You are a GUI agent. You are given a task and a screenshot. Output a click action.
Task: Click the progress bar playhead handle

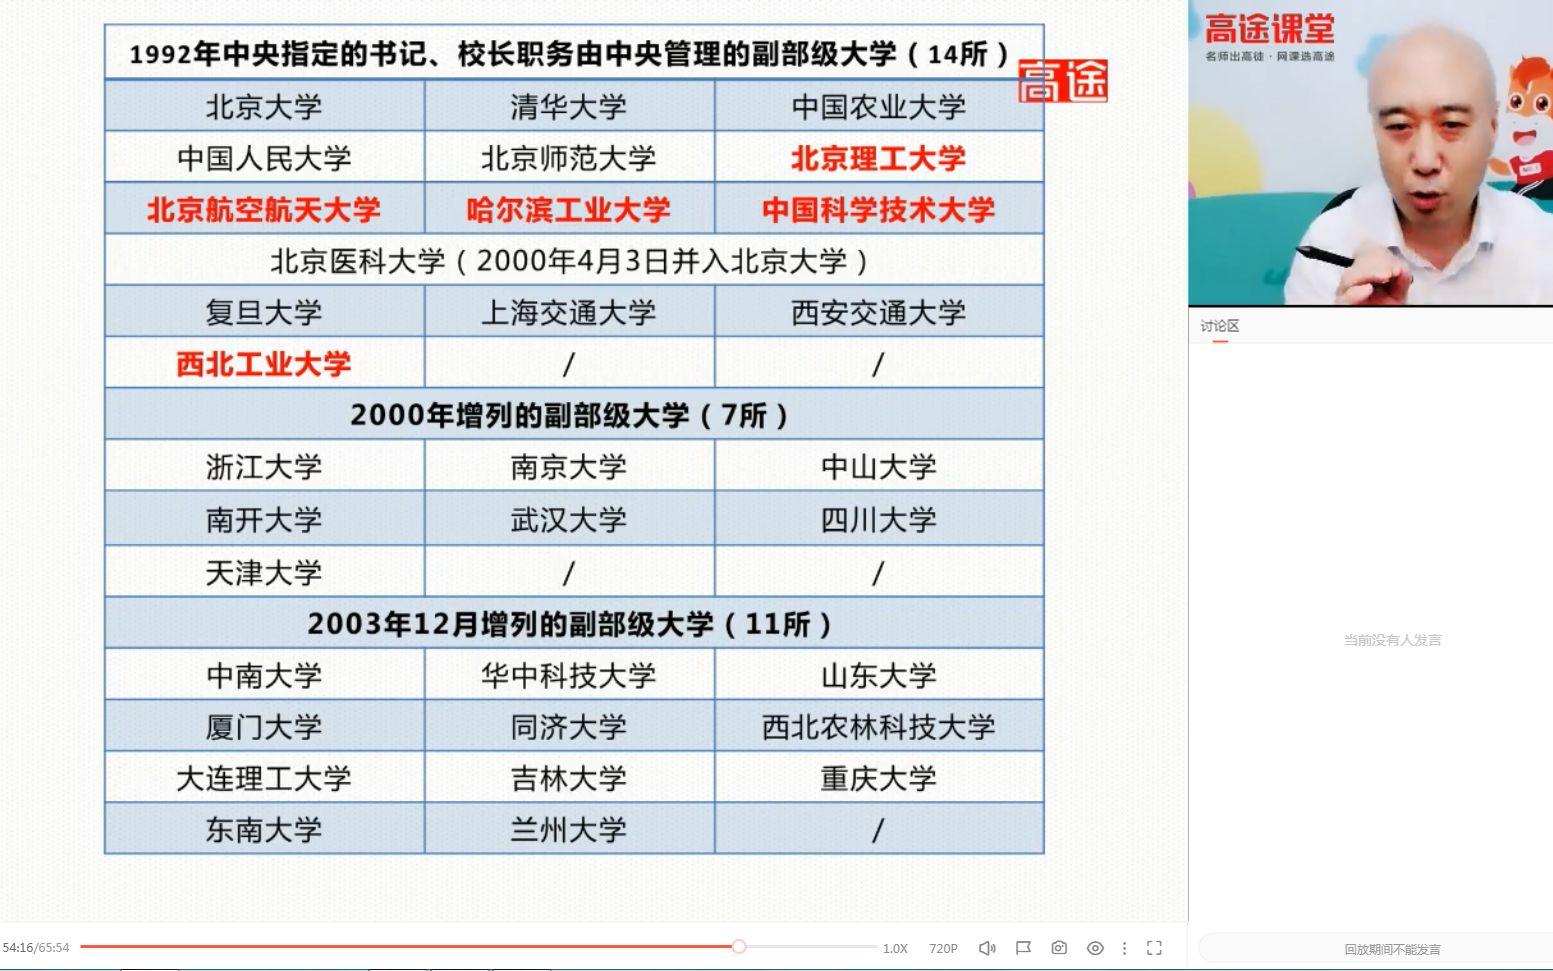739,946
